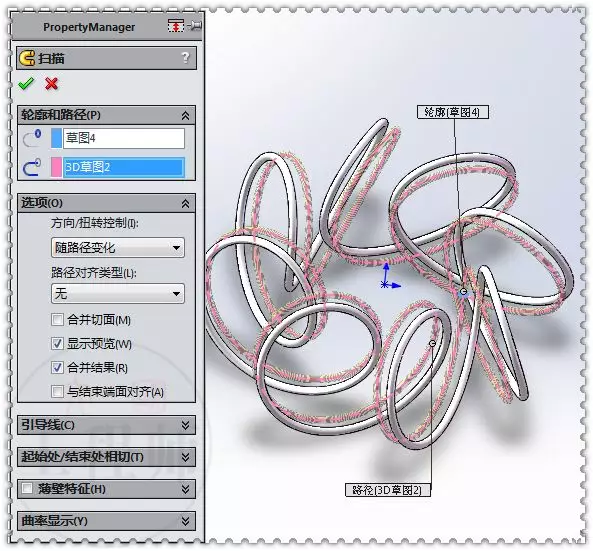Click the PropertyManager collapse arrows icon
This screenshot has width=593, height=551.
point(175,26)
